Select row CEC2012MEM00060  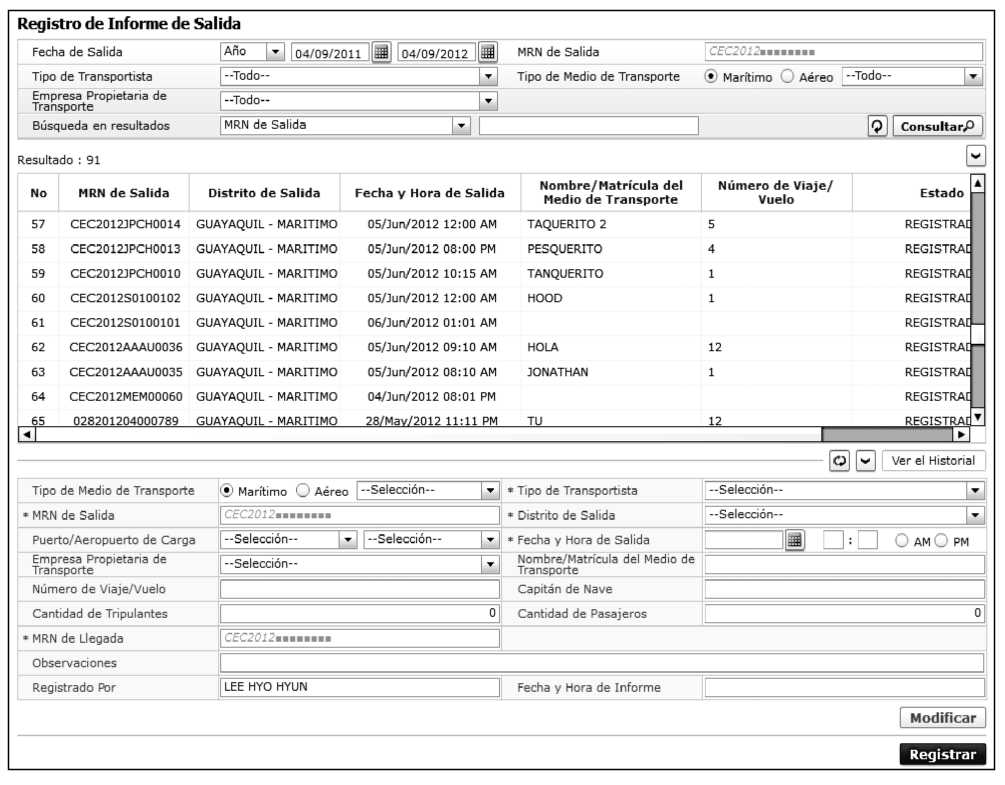[494, 397]
